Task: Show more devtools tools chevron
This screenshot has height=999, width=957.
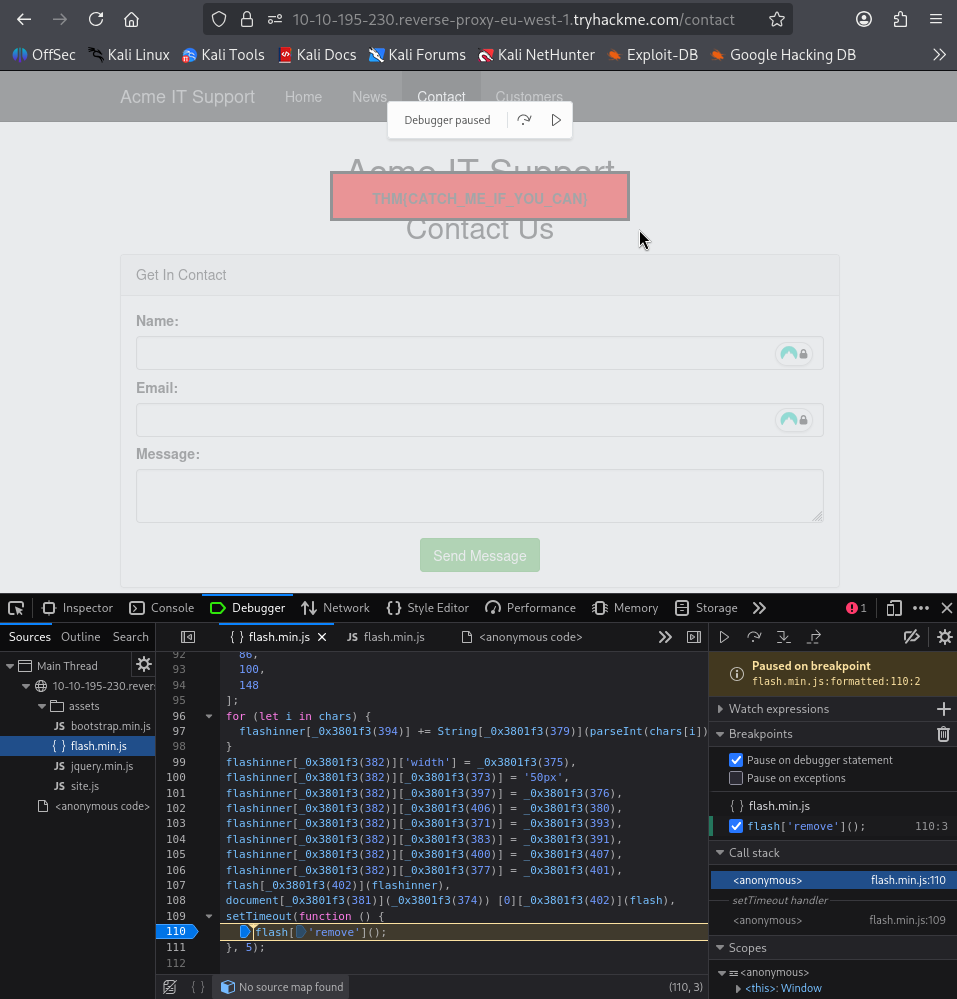Action: (x=759, y=608)
